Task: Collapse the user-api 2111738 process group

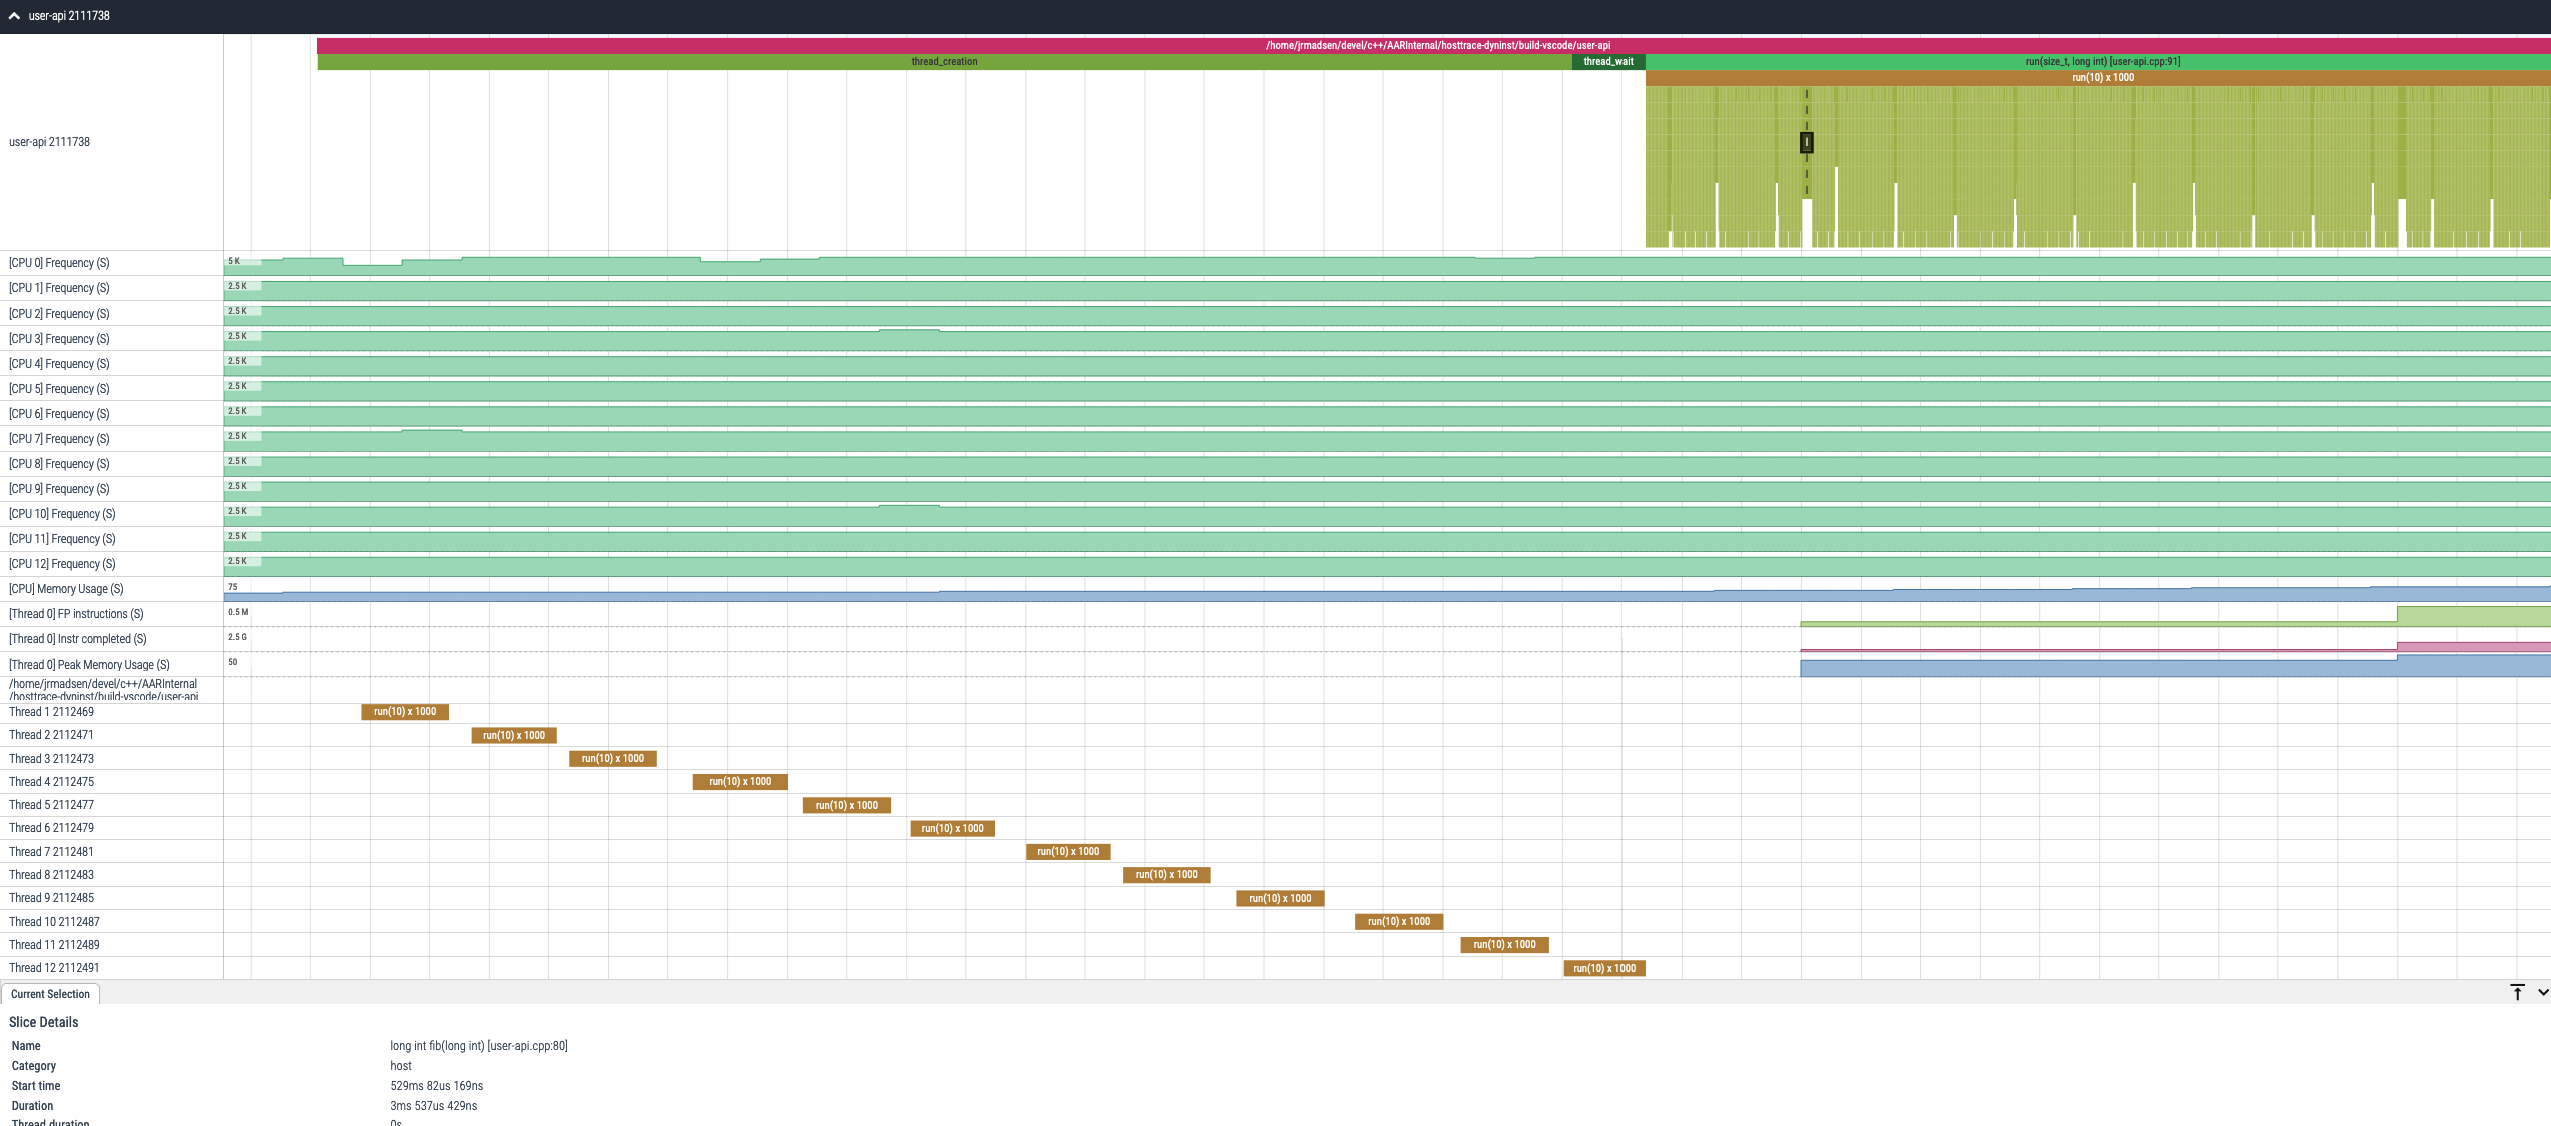Action: click(13, 15)
